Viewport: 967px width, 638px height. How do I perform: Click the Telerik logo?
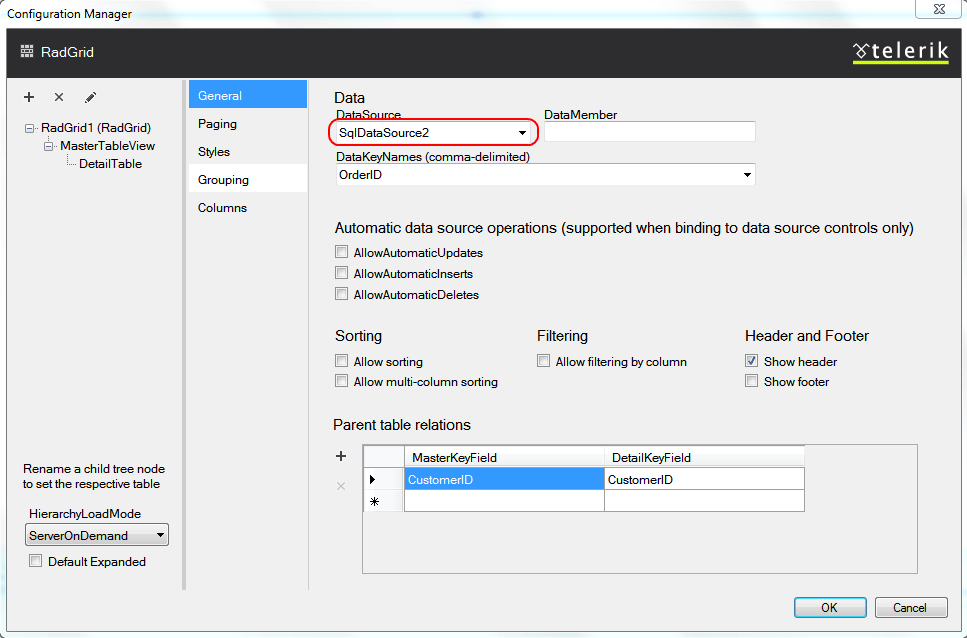[x=899, y=51]
